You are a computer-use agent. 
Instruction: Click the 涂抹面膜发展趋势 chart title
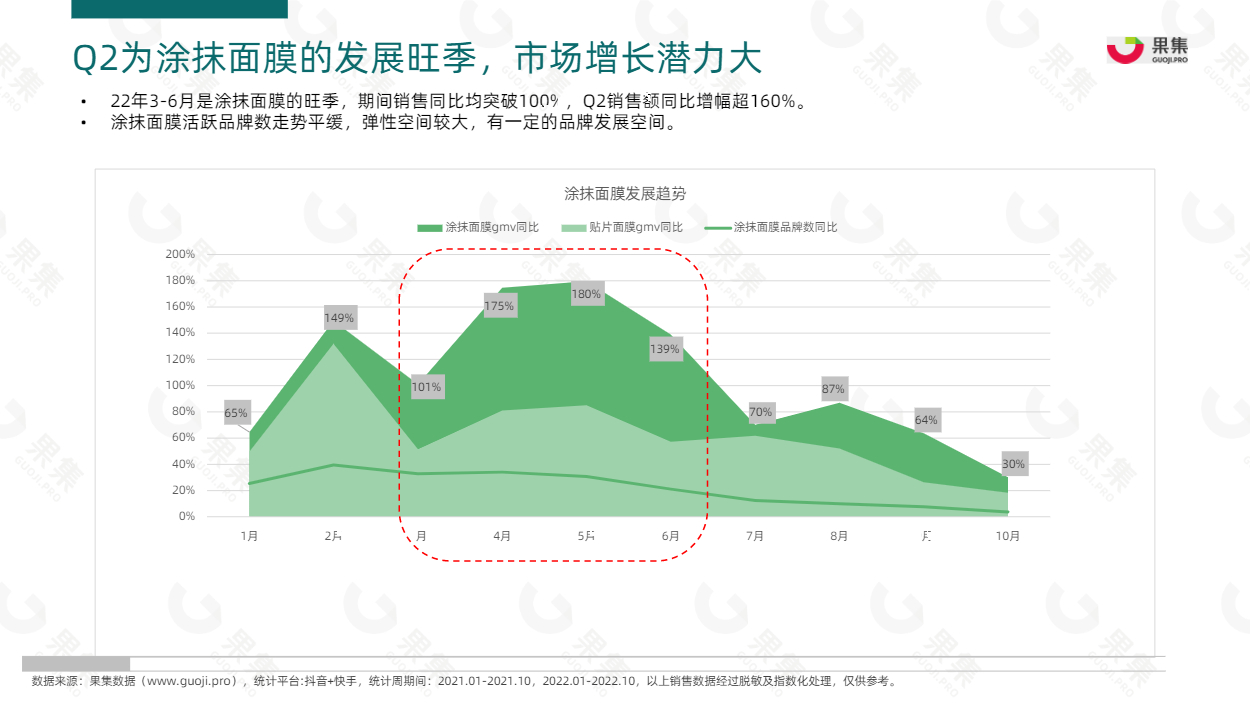pos(625,192)
